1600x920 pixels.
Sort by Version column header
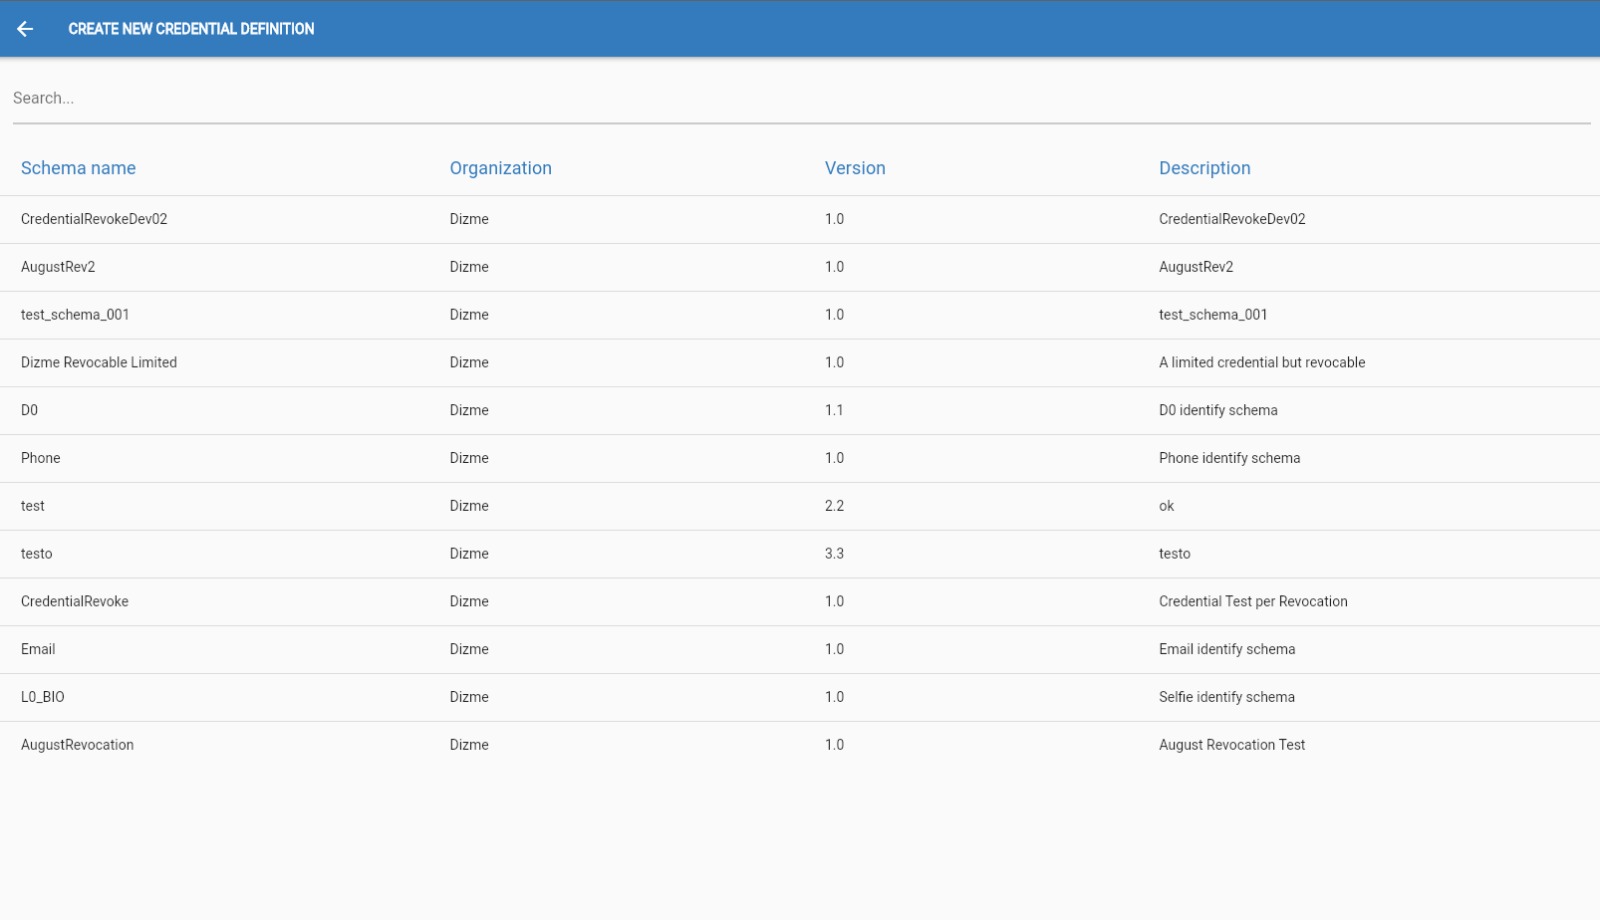(855, 168)
